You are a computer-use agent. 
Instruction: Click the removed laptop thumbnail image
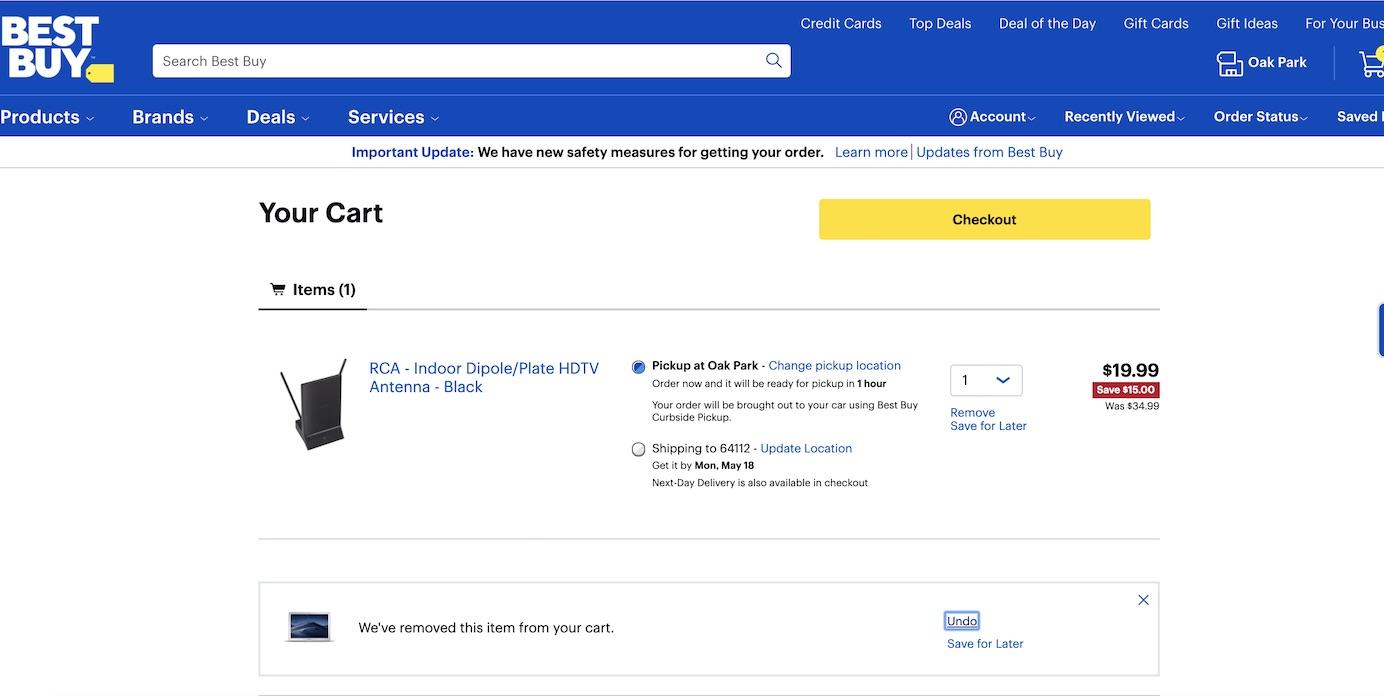[x=309, y=627]
